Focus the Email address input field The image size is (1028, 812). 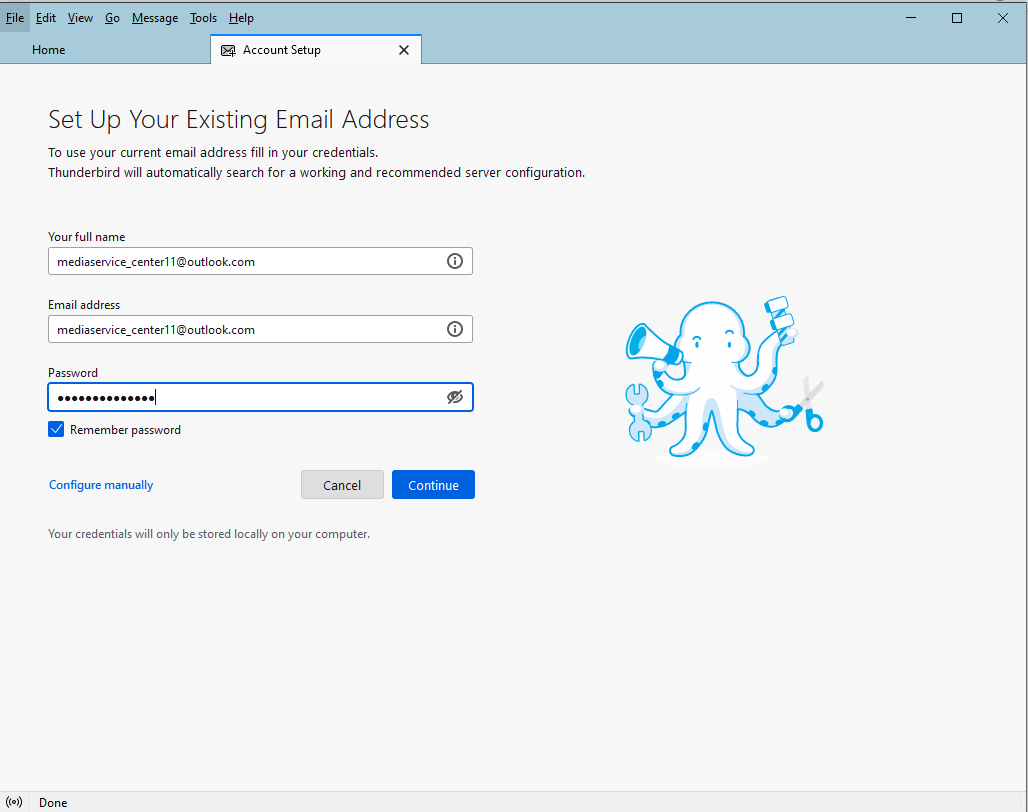point(260,329)
